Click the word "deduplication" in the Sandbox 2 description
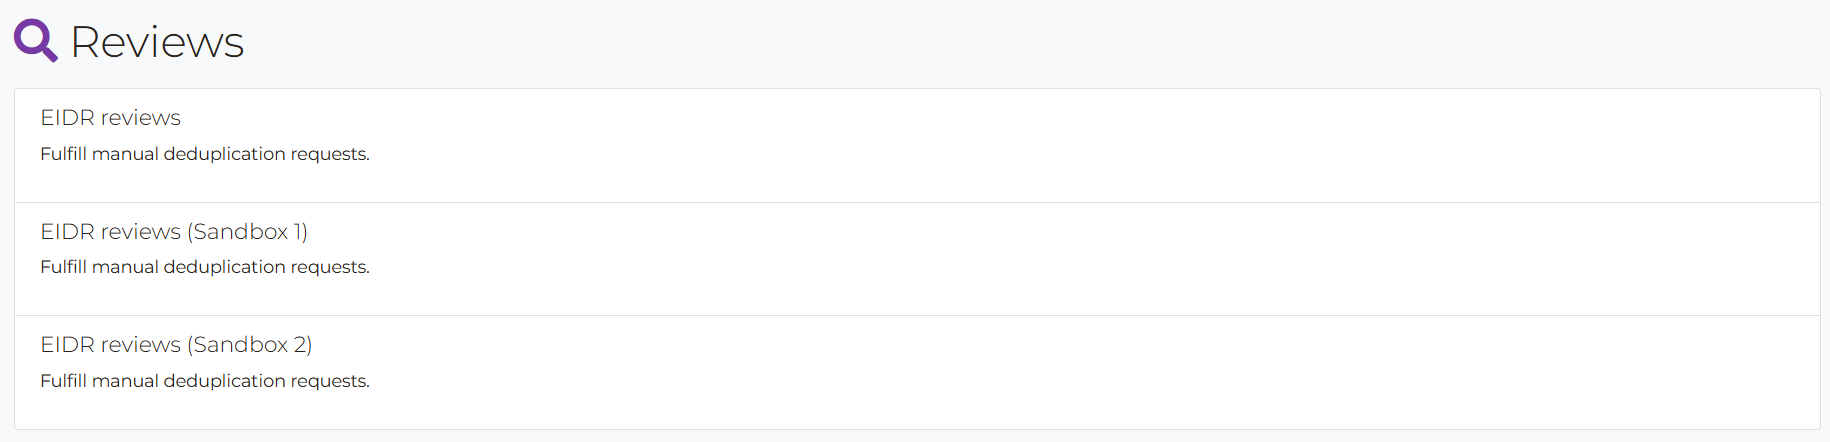 [x=225, y=381]
